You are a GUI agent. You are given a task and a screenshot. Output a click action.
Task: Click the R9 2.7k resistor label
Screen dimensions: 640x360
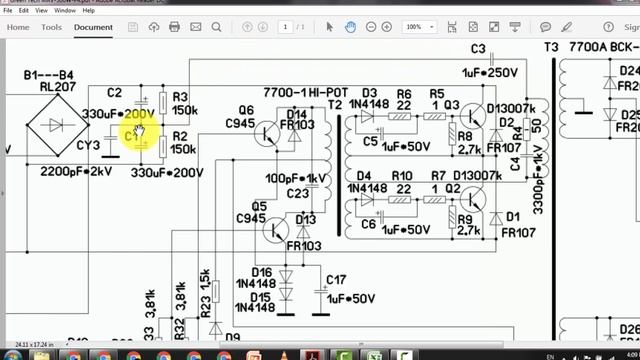tap(469, 224)
